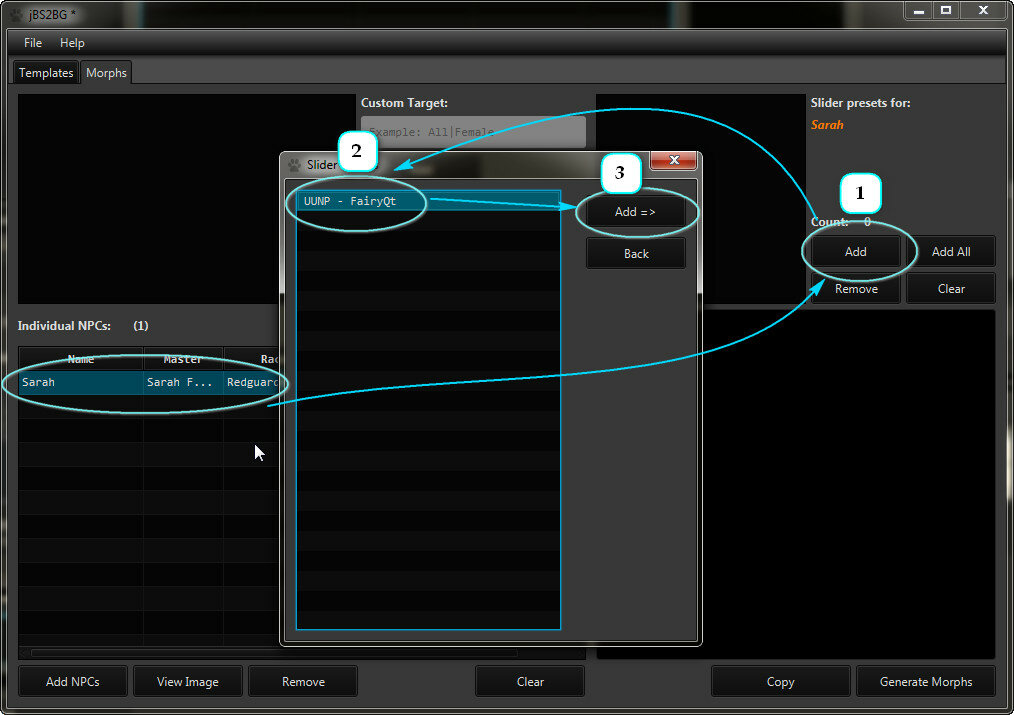Switch to the Templates tab

click(45, 72)
